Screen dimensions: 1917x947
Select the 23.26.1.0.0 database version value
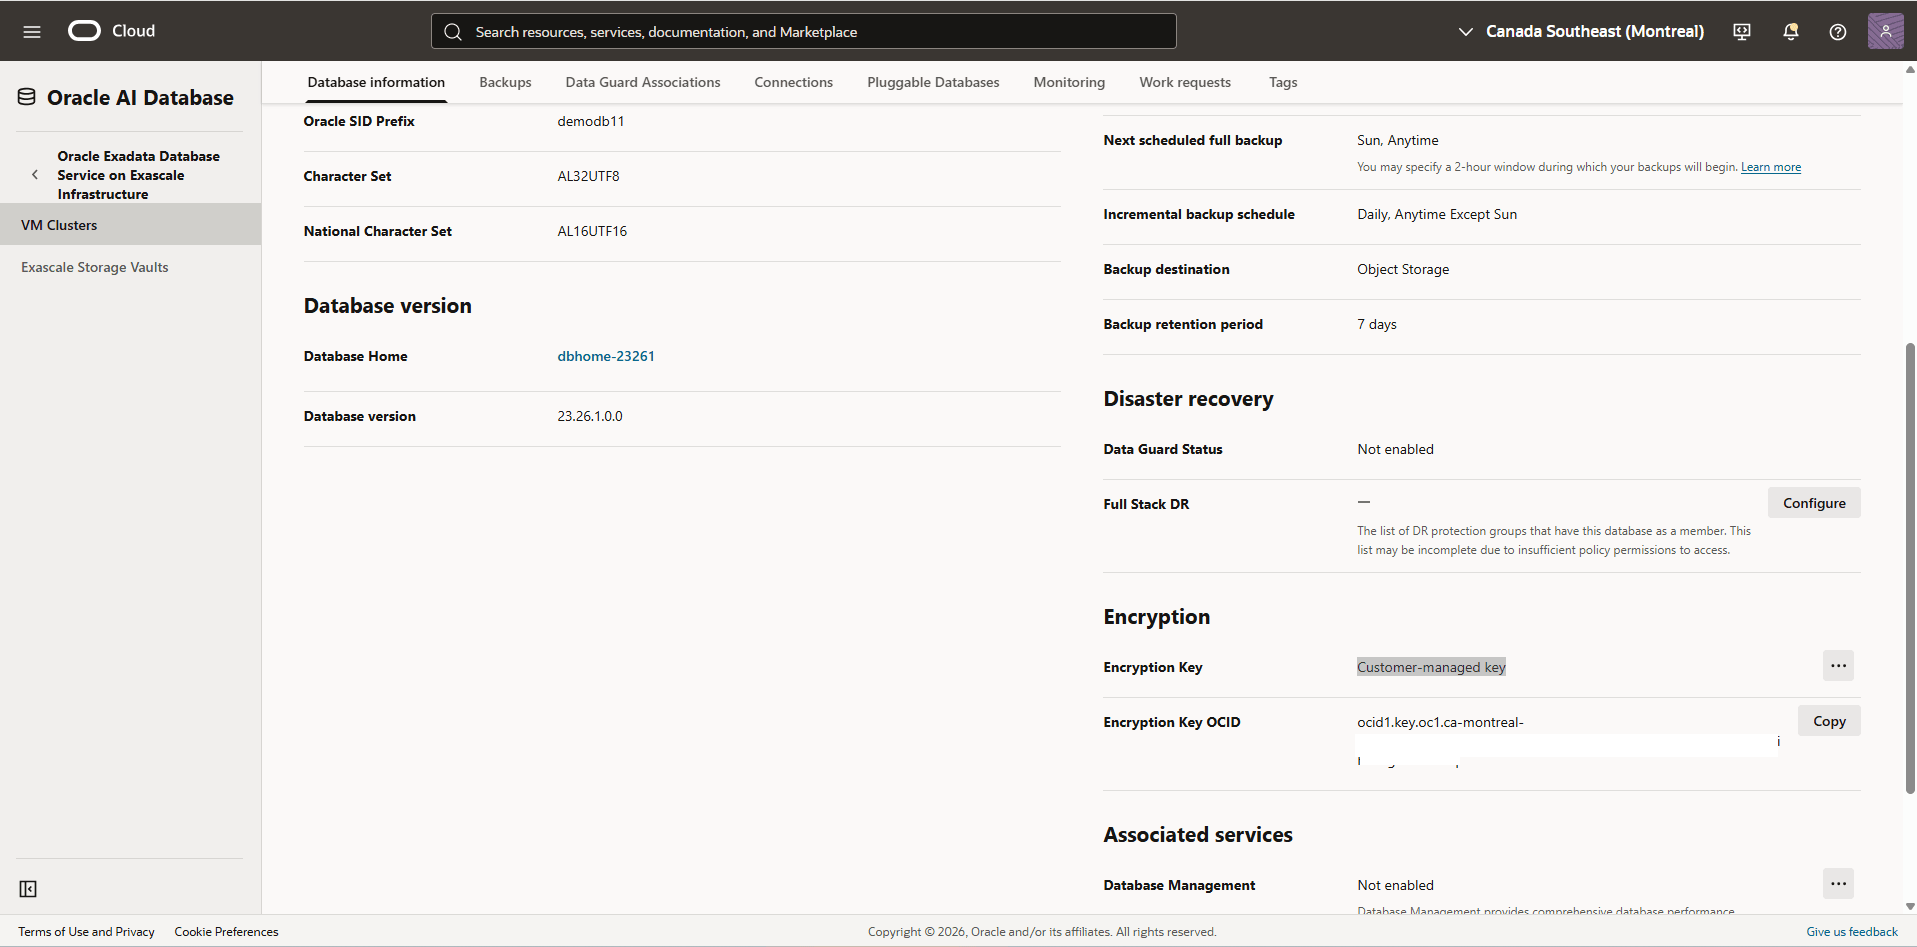coord(590,416)
